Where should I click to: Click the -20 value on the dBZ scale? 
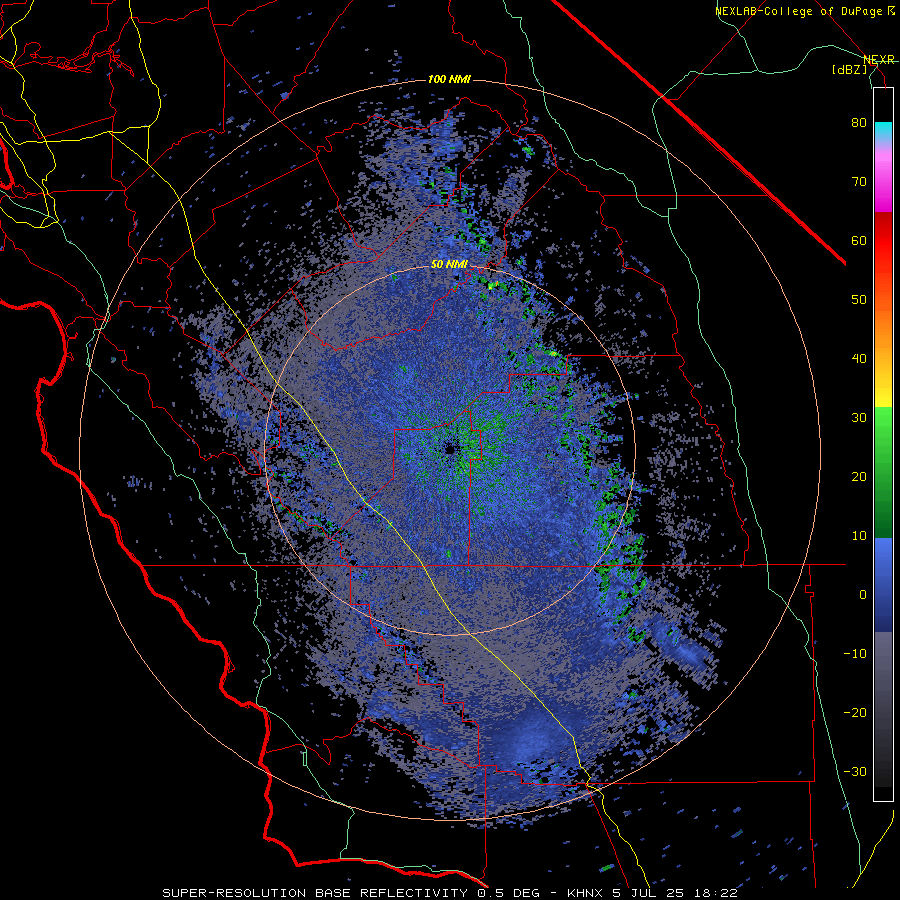coord(855,713)
